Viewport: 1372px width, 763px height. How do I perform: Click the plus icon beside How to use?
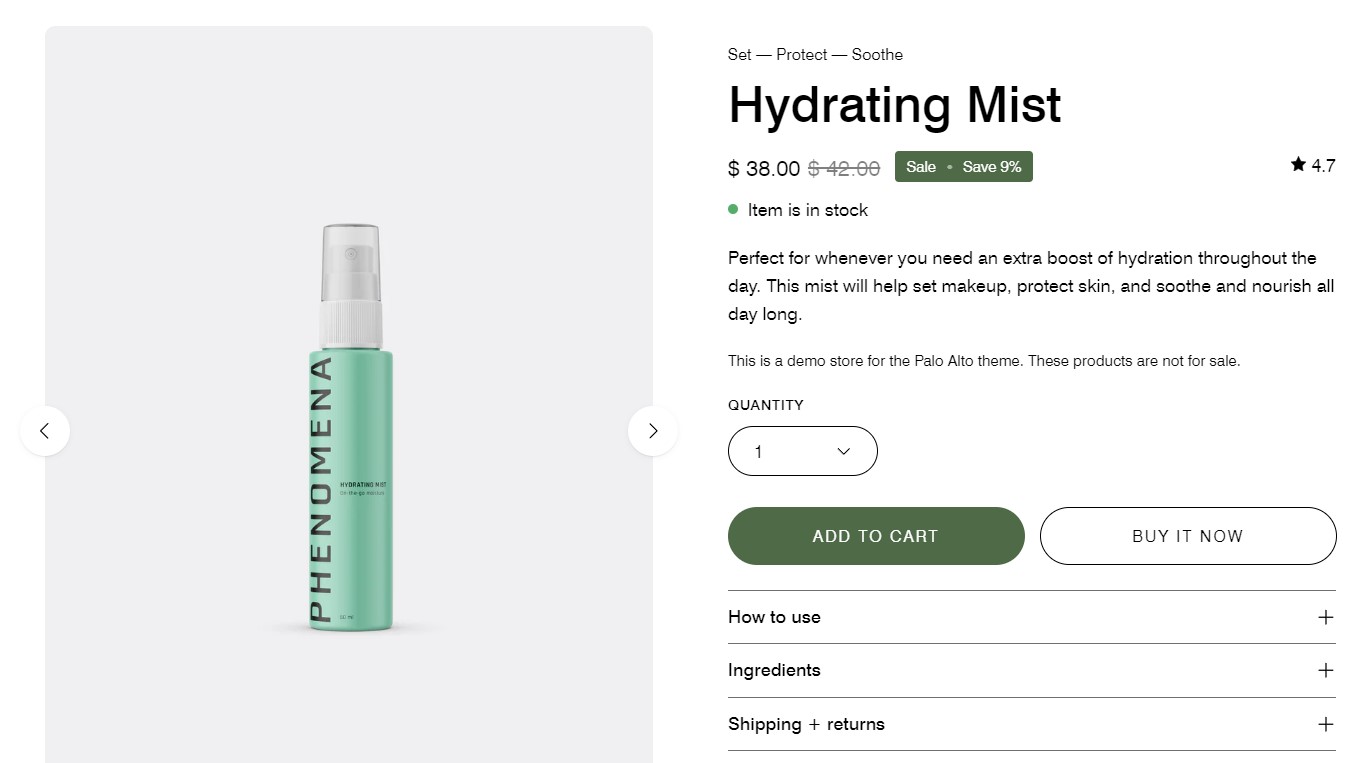1326,617
